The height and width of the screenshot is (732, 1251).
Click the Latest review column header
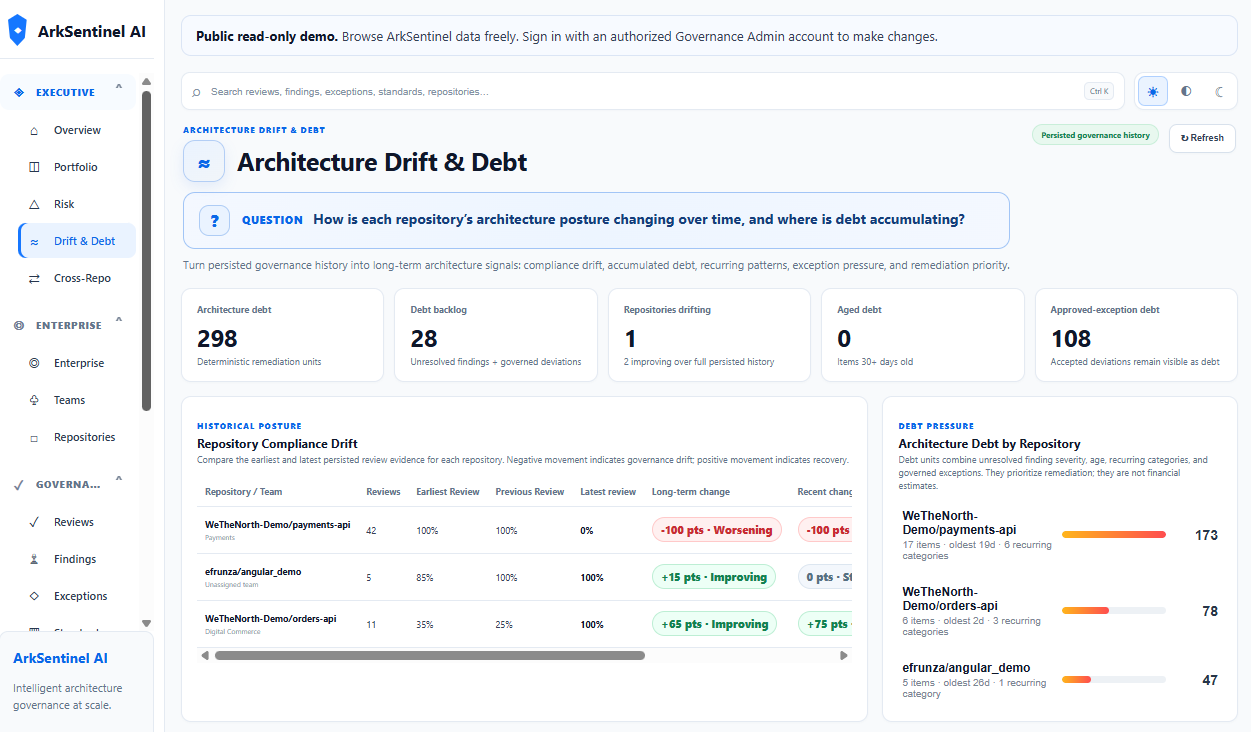click(608, 492)
